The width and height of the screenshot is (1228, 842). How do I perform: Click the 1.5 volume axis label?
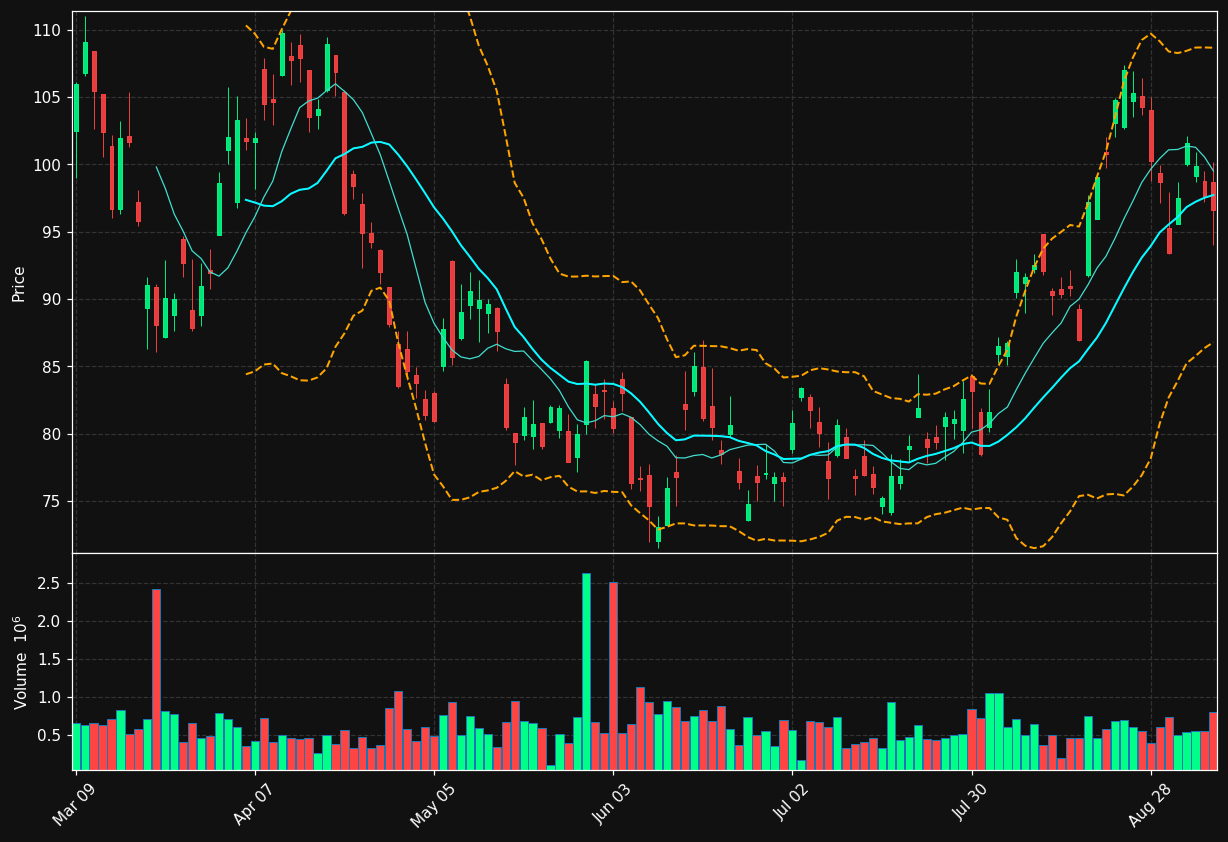point(49,659)
